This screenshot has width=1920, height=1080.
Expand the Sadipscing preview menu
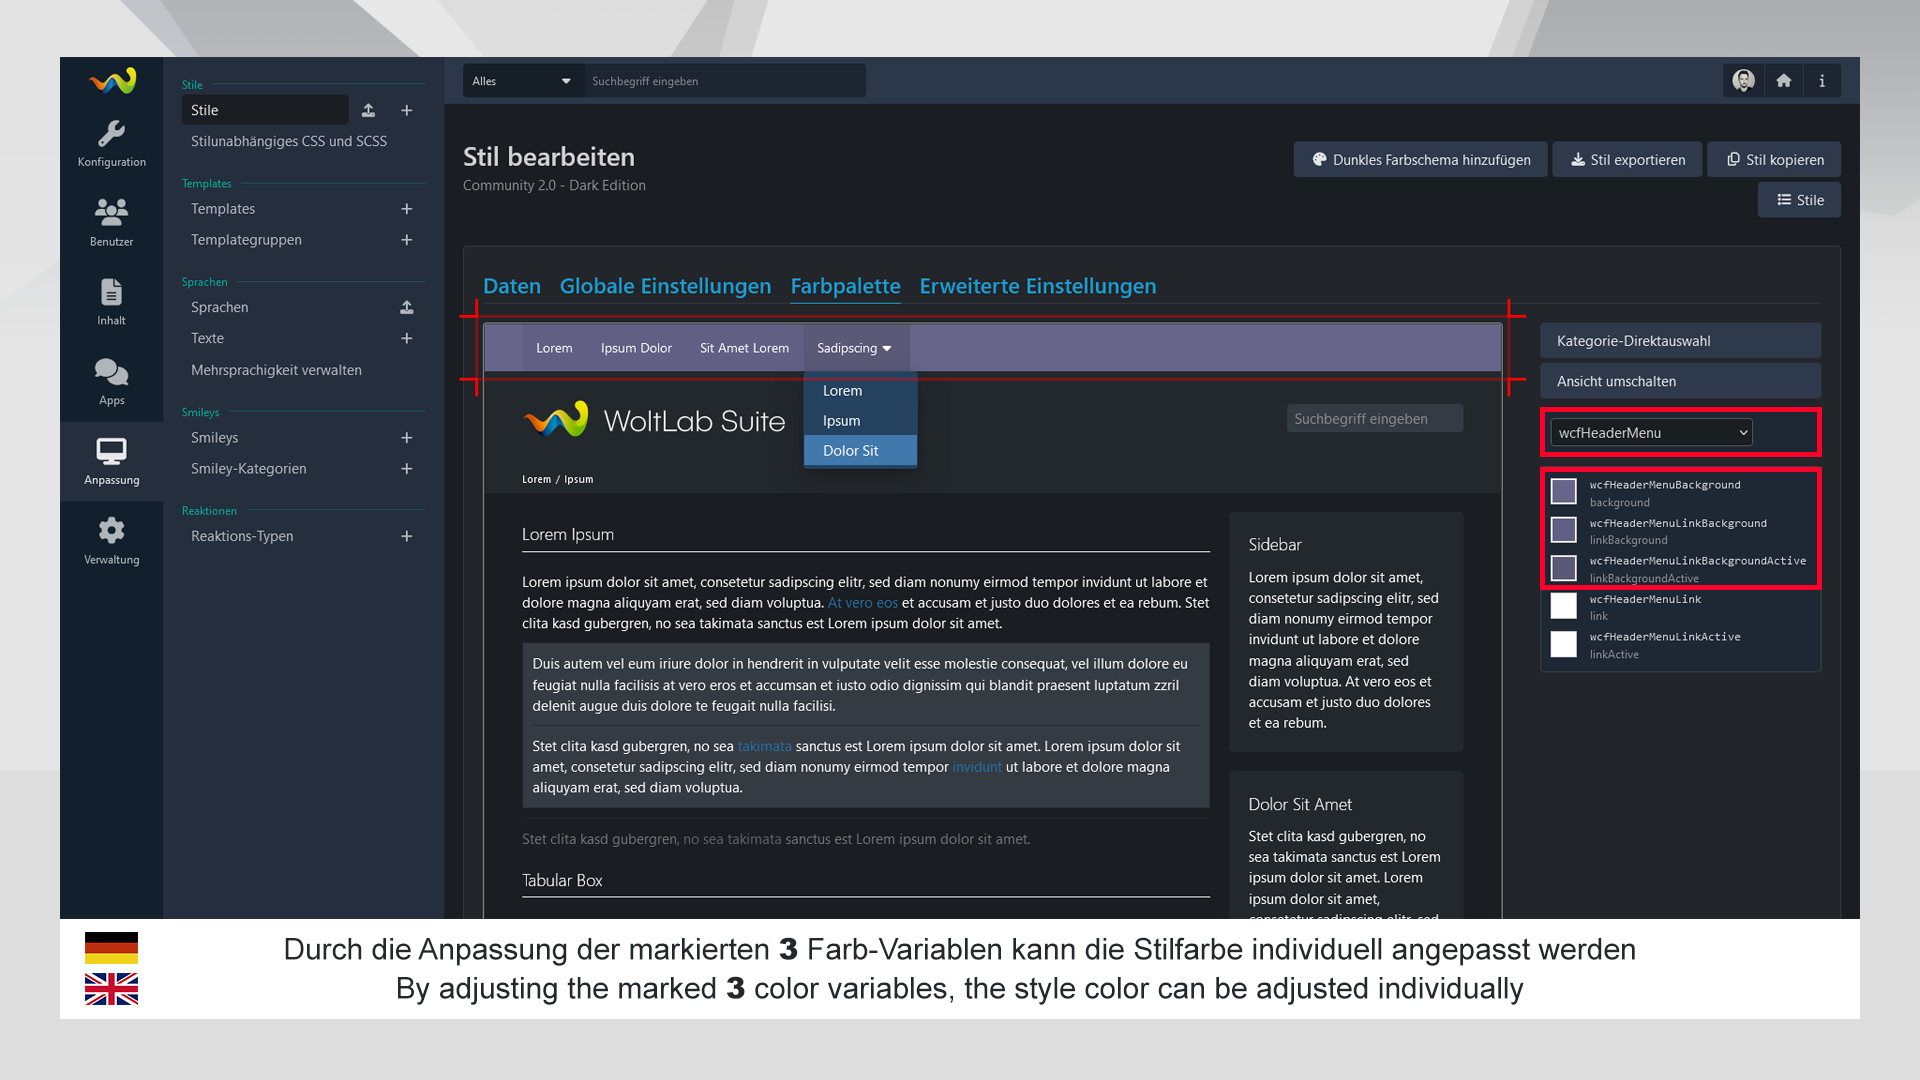click(854, 348)
